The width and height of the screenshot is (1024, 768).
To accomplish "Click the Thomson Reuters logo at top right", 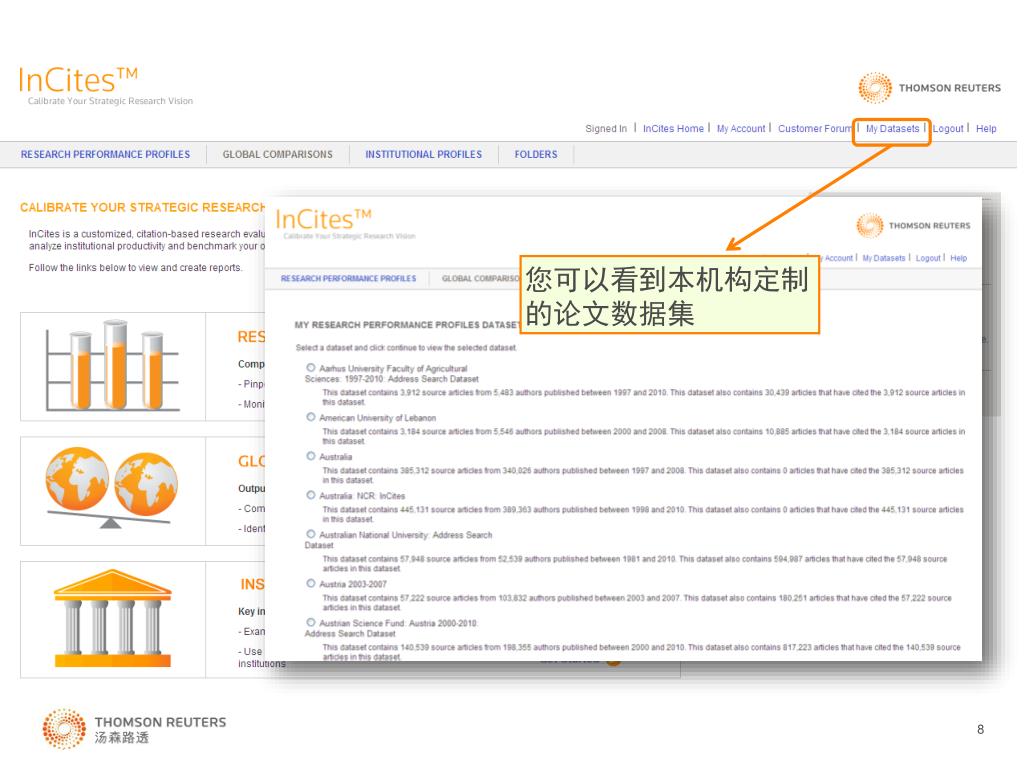I will tap(929, 88).
